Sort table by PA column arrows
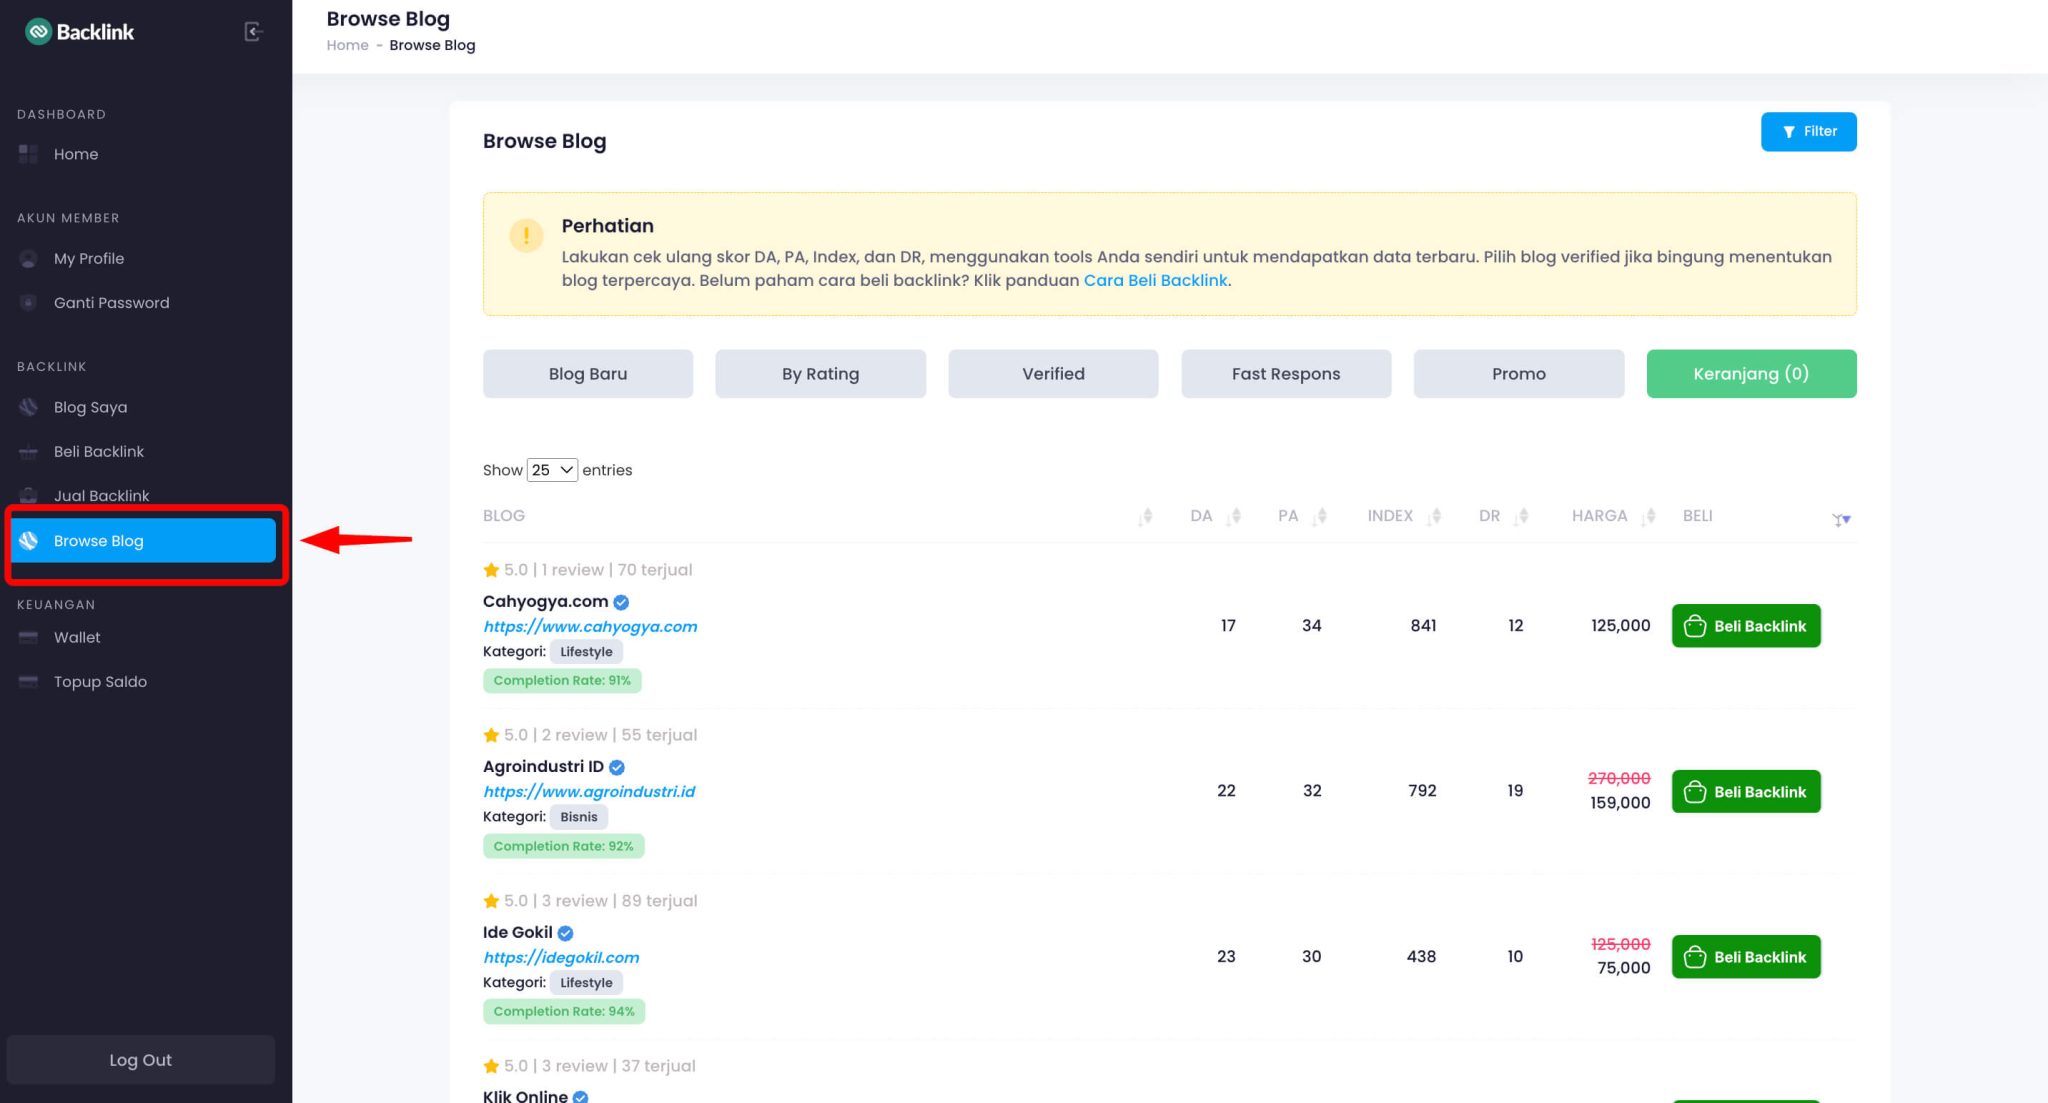The image size is (2048, 1103). coord(1321,516)
